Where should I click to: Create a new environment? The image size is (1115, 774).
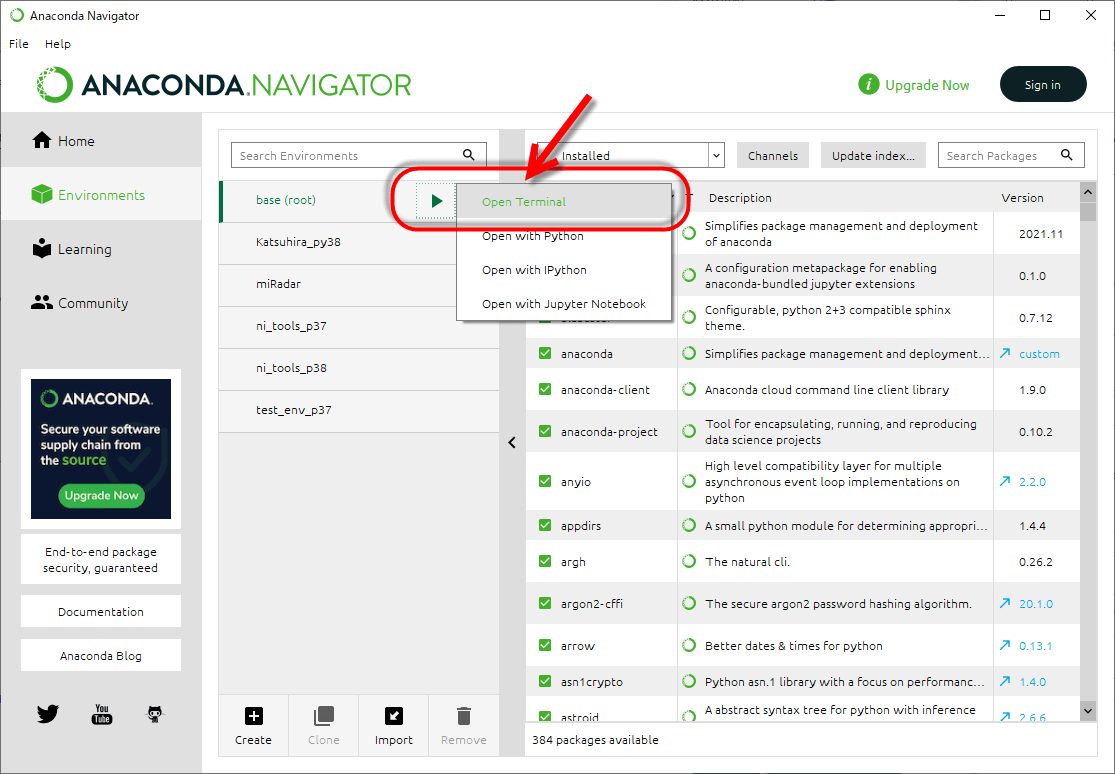coord(253,726)
